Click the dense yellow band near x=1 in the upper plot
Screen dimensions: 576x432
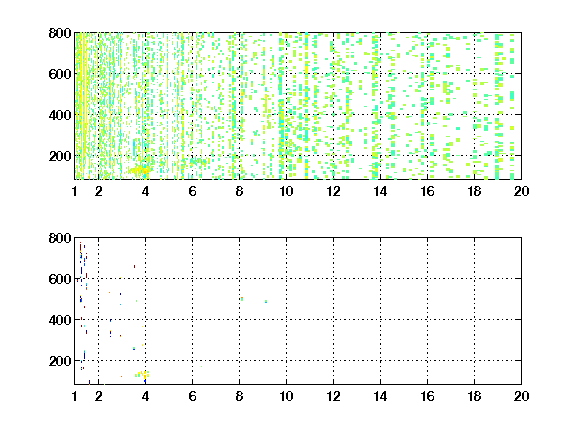tap(84, 107)
